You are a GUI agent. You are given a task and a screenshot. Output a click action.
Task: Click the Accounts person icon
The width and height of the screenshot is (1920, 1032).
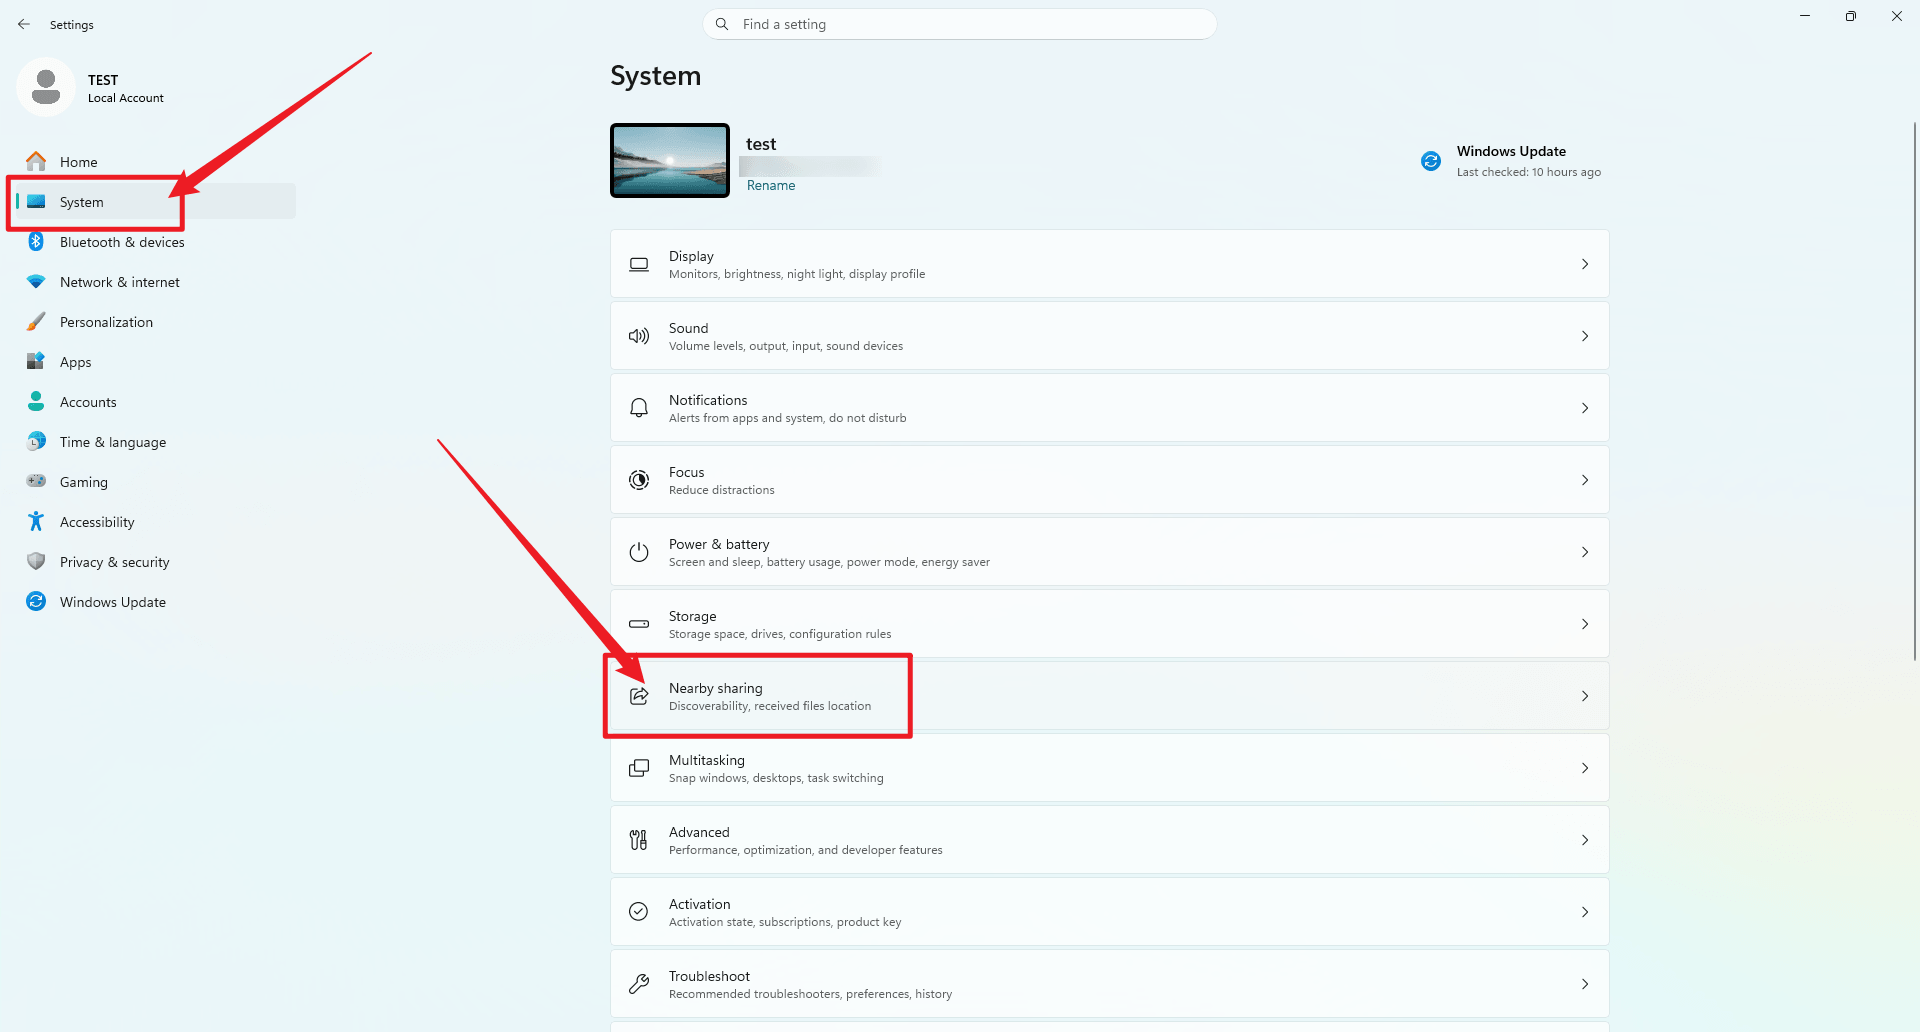pos(36,401)
